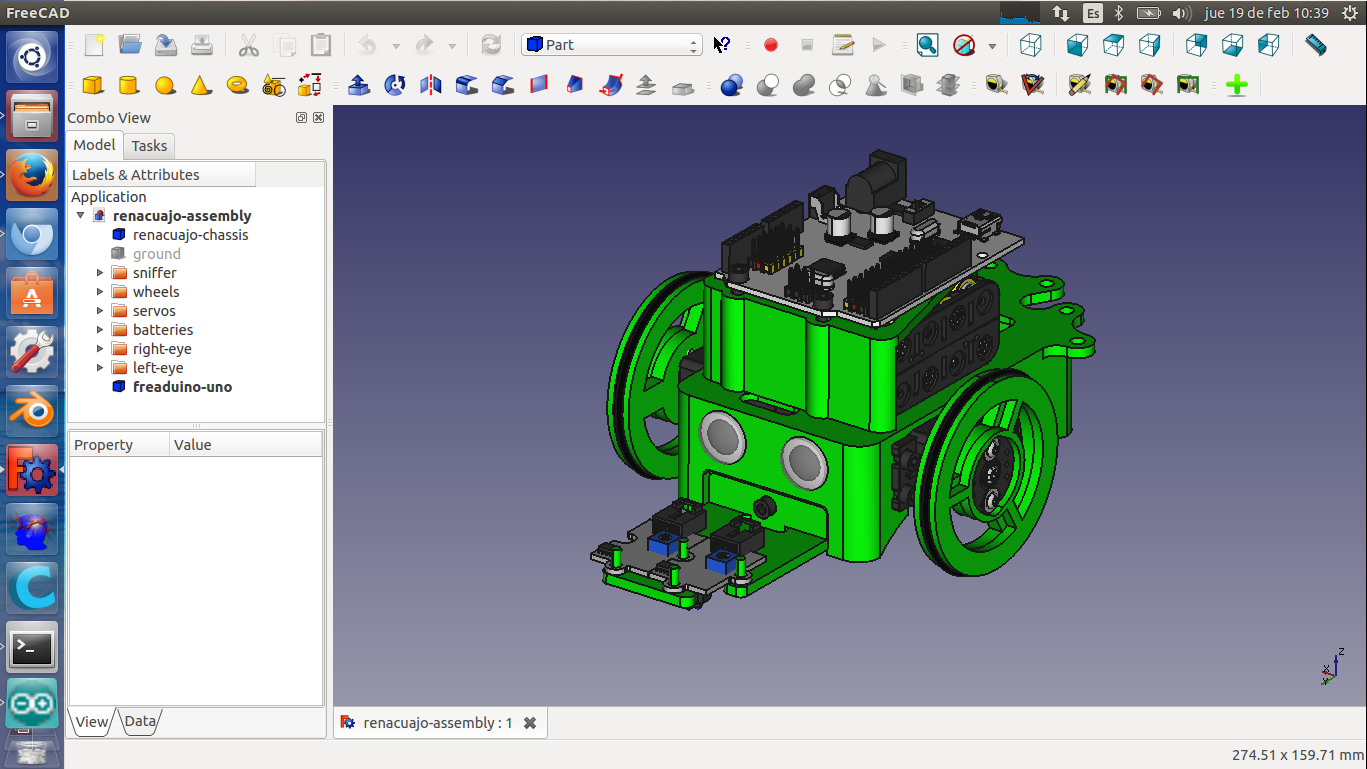Switch to the Data property tab

(x=140, y=721)
